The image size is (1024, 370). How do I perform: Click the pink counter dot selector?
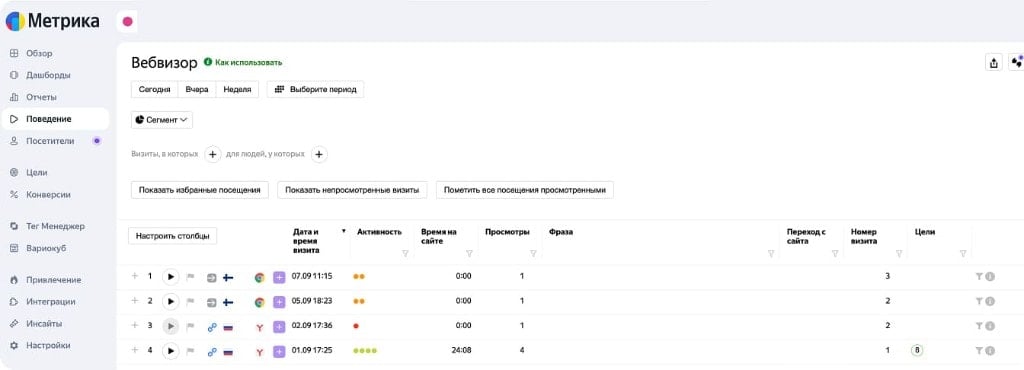tap(127, 22)
